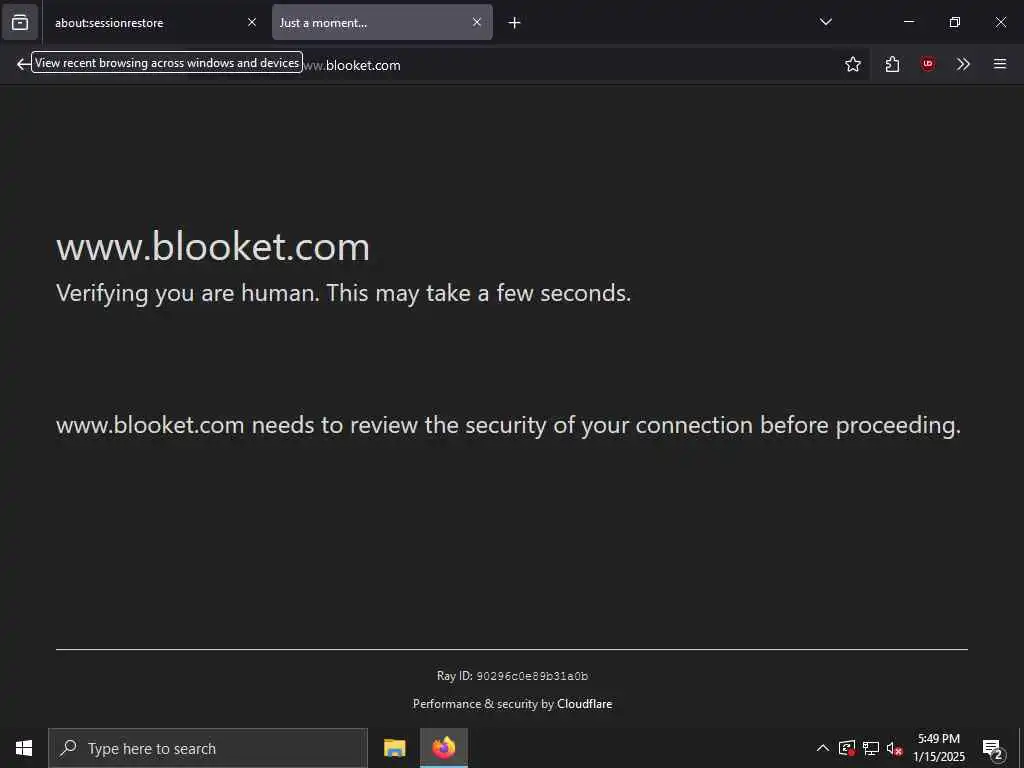Open a new tab with plus button

coord(514,22)
